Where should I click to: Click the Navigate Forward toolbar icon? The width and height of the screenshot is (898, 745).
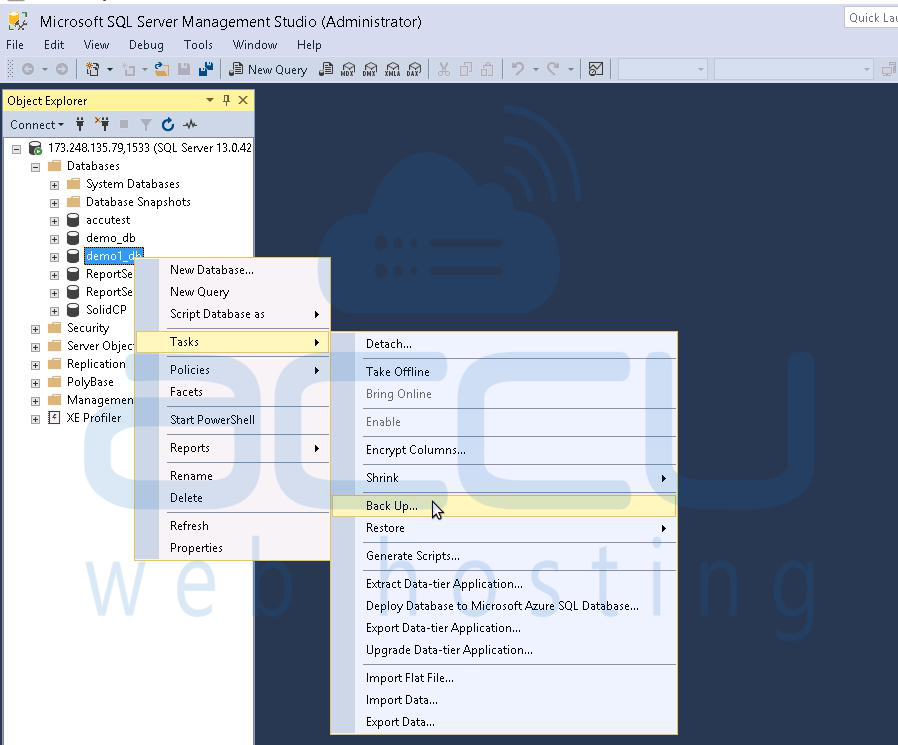click(62, 69)
